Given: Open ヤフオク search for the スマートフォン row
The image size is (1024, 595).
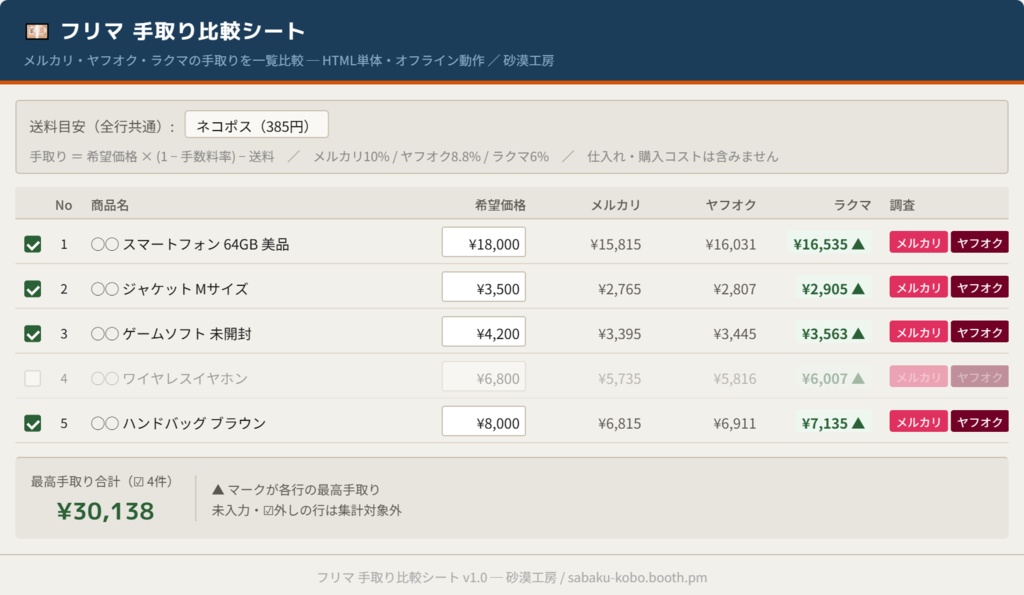Looking at the screenshot, I should [981, 241].
